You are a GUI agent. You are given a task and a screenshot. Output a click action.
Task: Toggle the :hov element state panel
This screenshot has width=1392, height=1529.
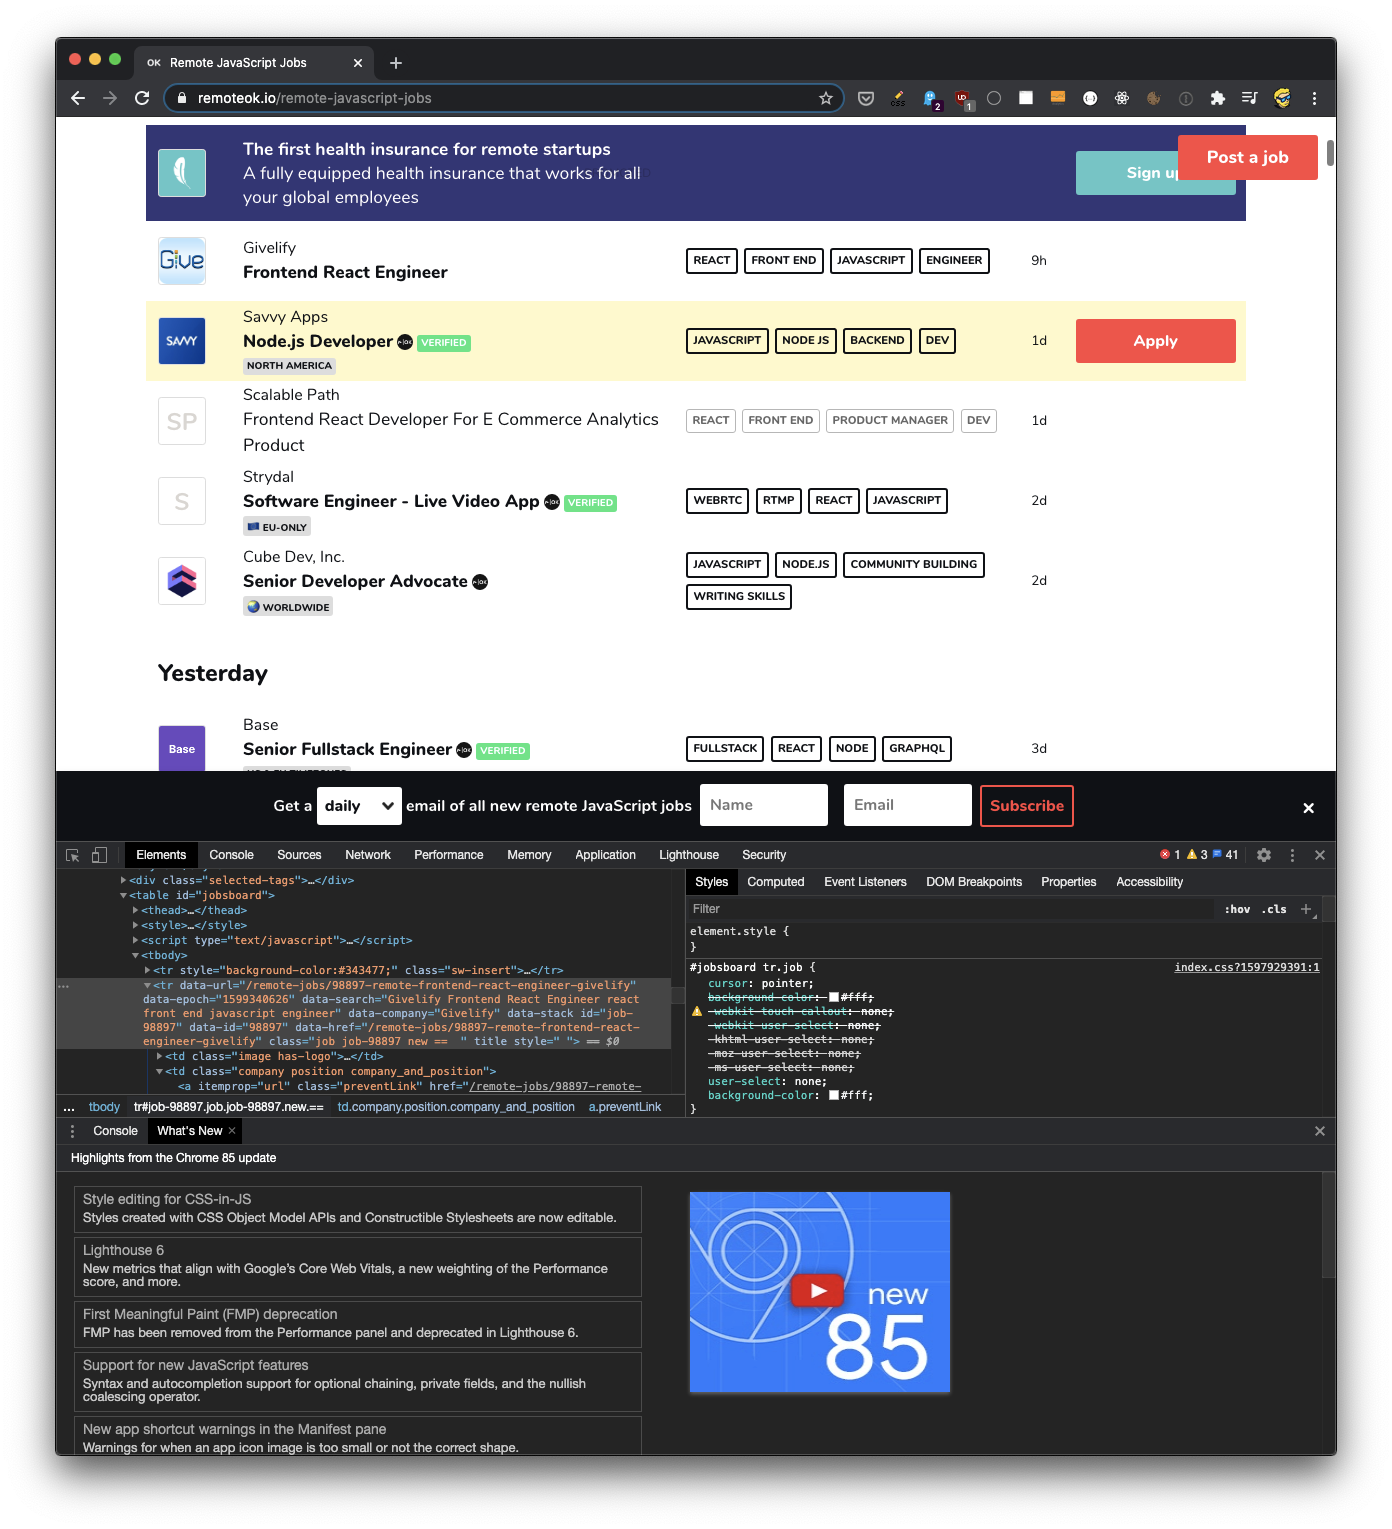(1237, 909)
